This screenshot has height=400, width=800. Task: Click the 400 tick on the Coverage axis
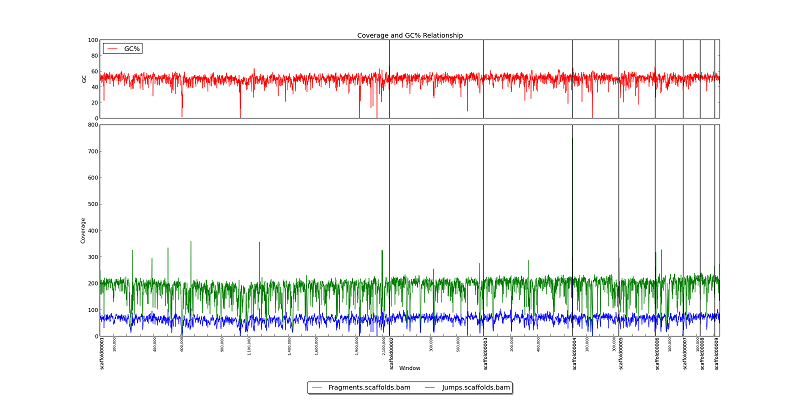tap(92, 231)
